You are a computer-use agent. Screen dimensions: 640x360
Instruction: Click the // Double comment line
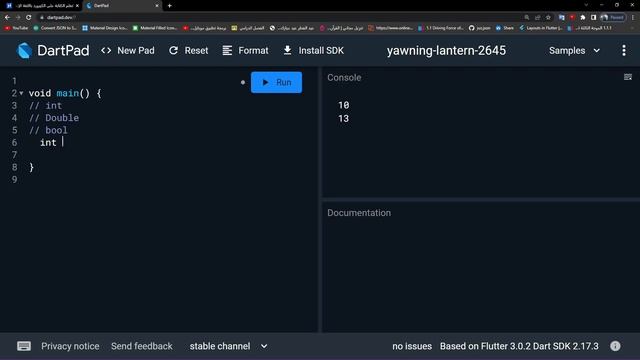54,118
